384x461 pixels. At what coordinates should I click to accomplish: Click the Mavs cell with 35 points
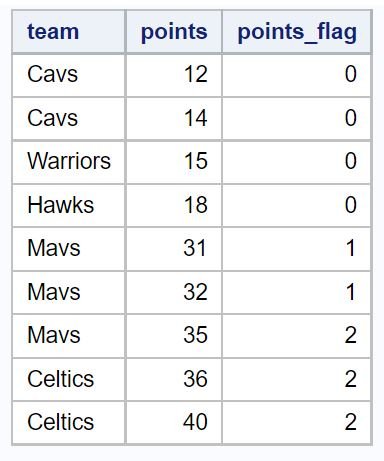69,336
